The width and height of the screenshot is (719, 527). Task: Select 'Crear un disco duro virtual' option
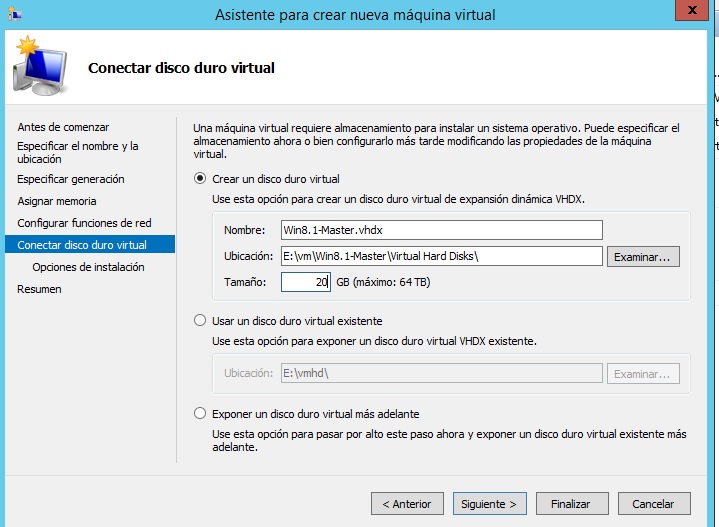(x=200, y=179)
